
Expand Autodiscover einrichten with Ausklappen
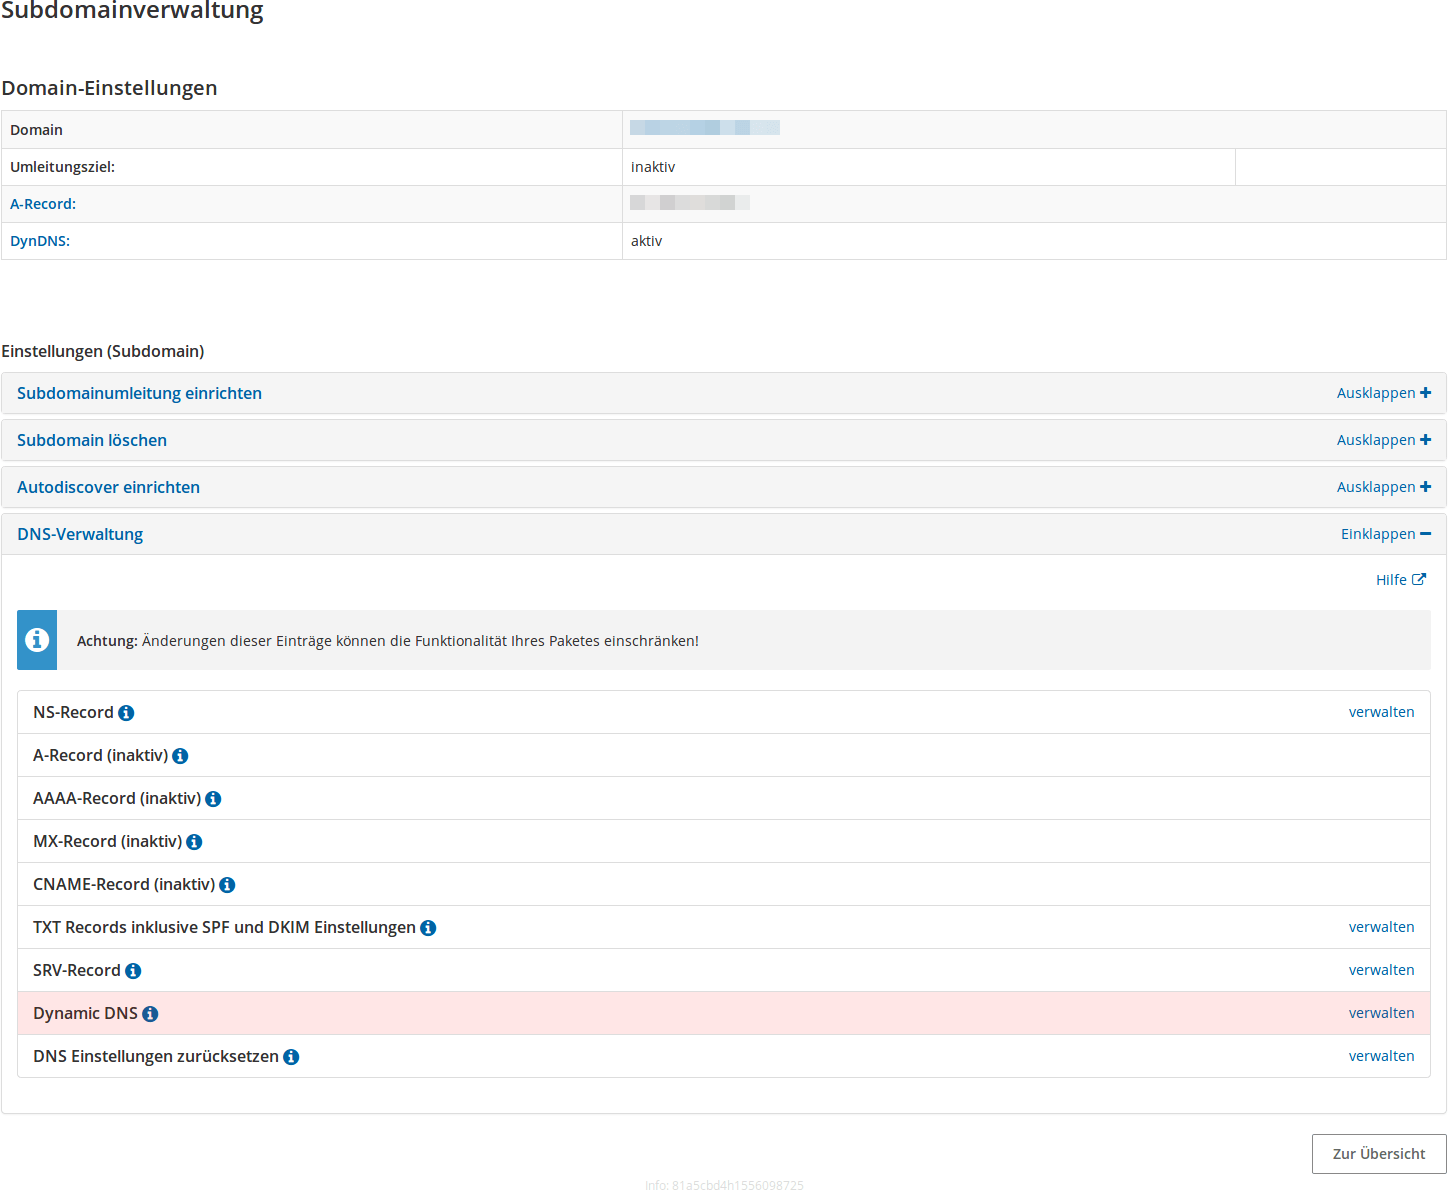pyautogui.click(x=1383, y=487)
